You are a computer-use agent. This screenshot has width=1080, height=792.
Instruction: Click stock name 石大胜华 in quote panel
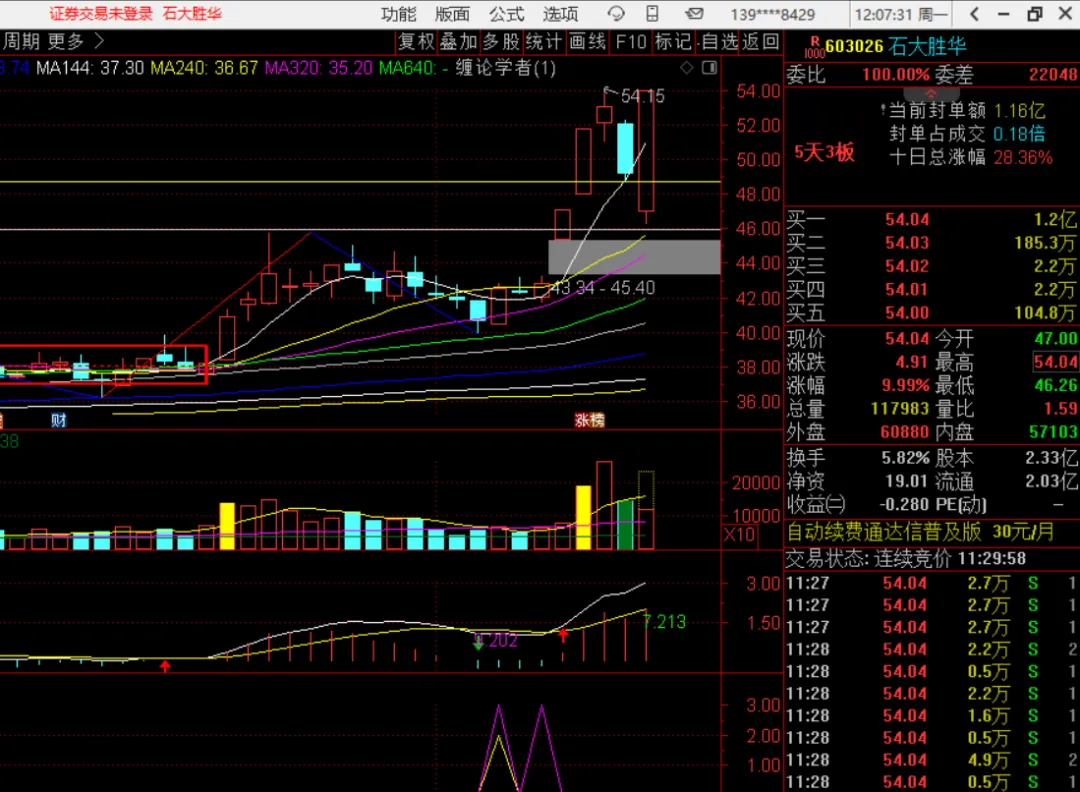click(927, 46)
